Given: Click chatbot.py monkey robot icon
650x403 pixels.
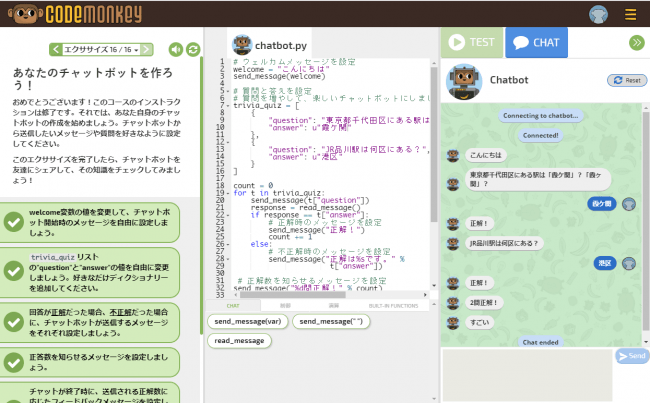Looking at the screenshot, I should point(242,45).
